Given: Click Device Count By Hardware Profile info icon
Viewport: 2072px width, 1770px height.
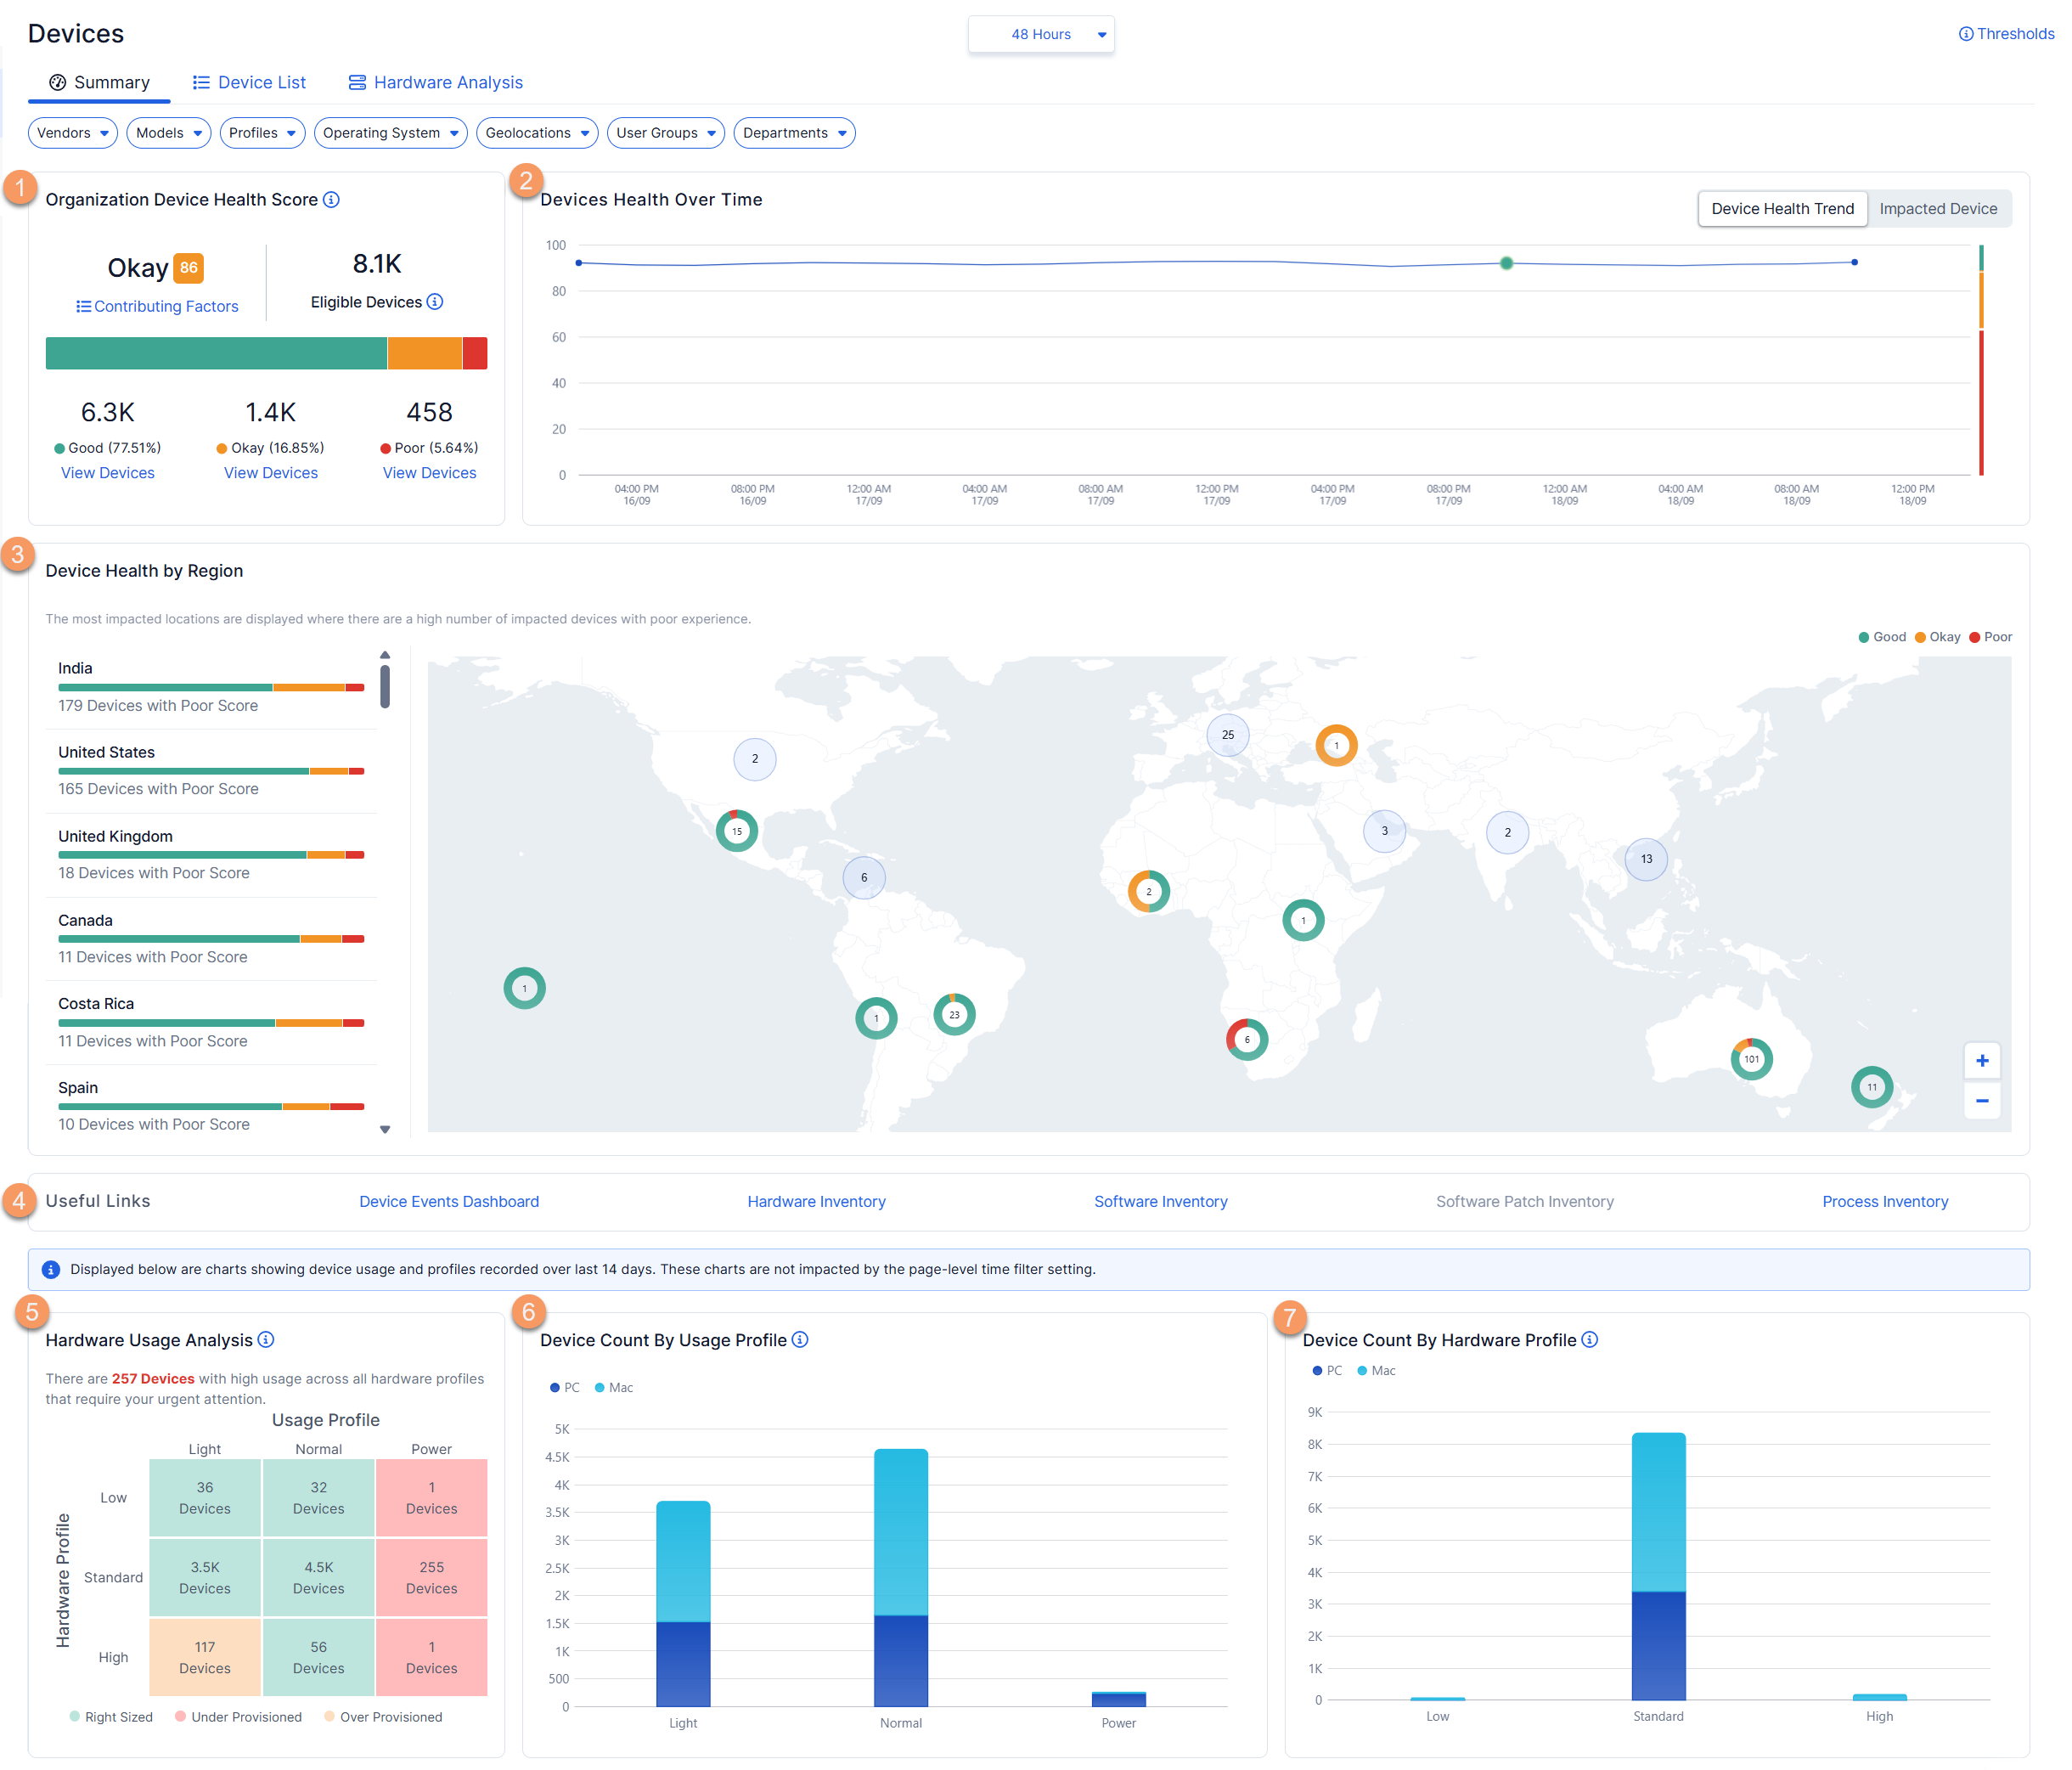Looking at the screenshot, I should (1590, 1340).
